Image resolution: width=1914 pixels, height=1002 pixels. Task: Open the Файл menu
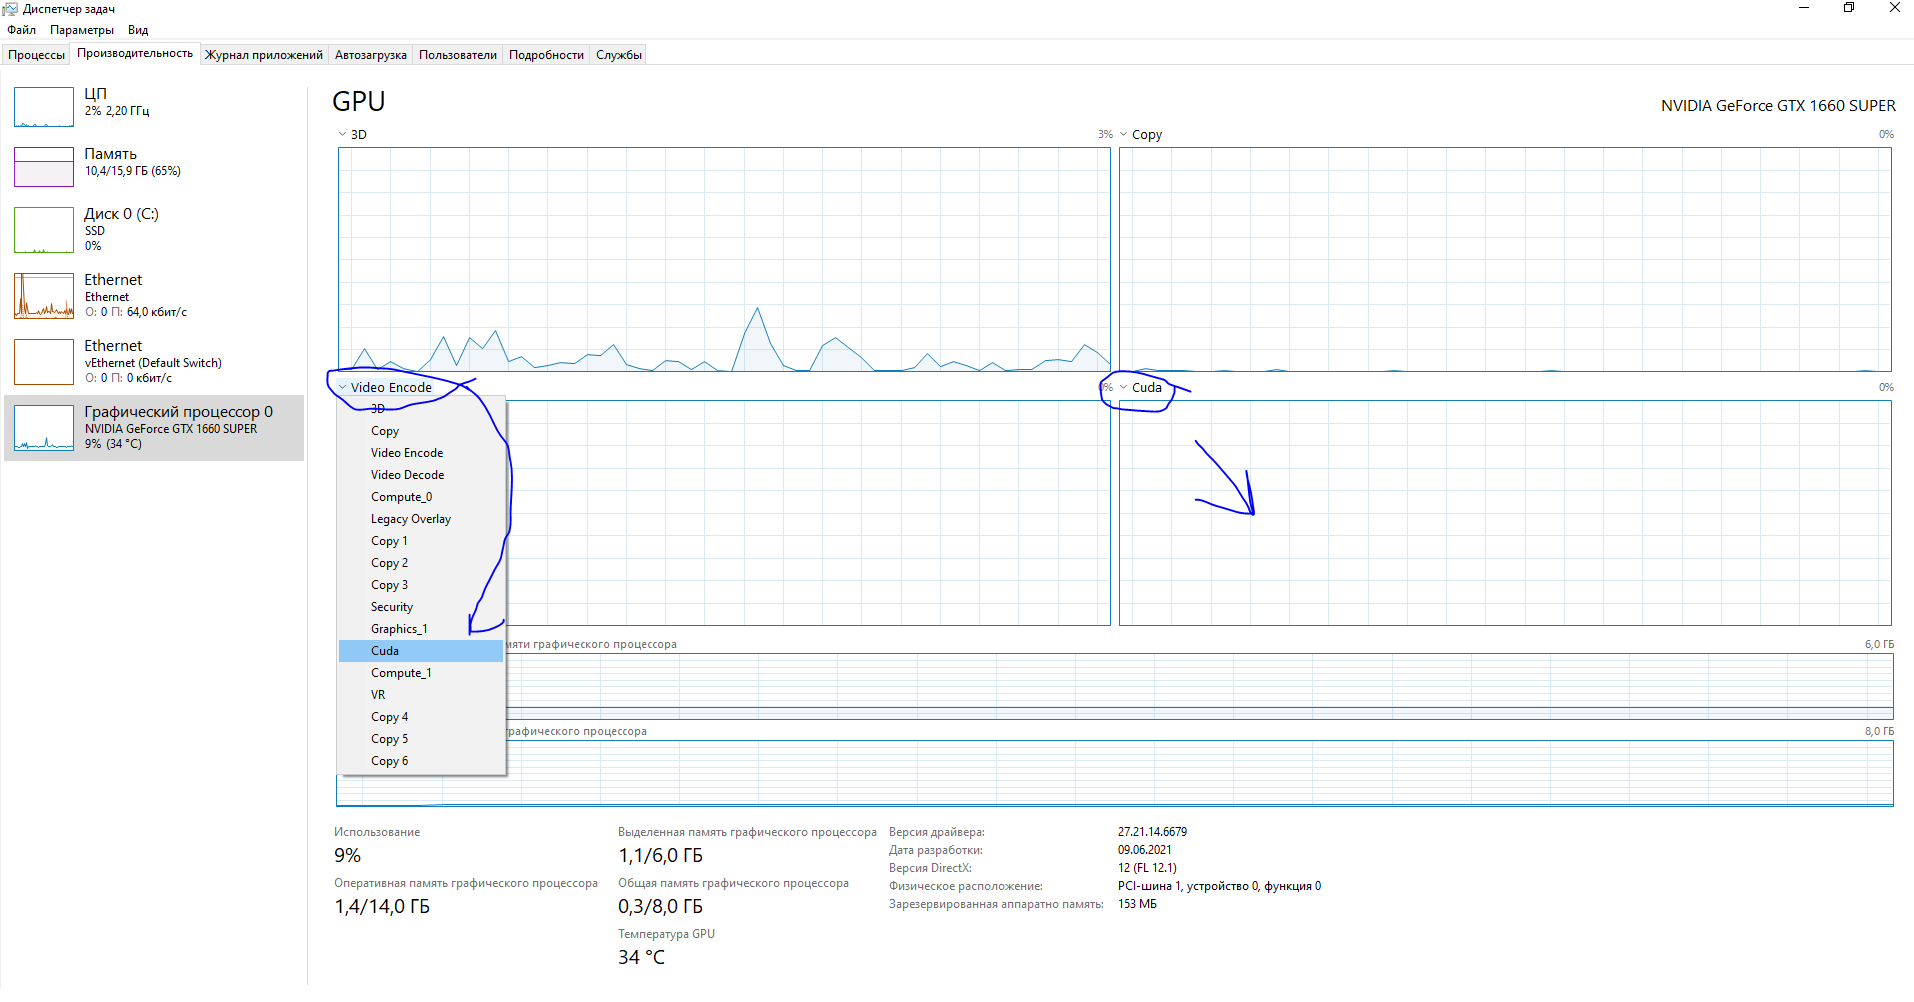19,29
